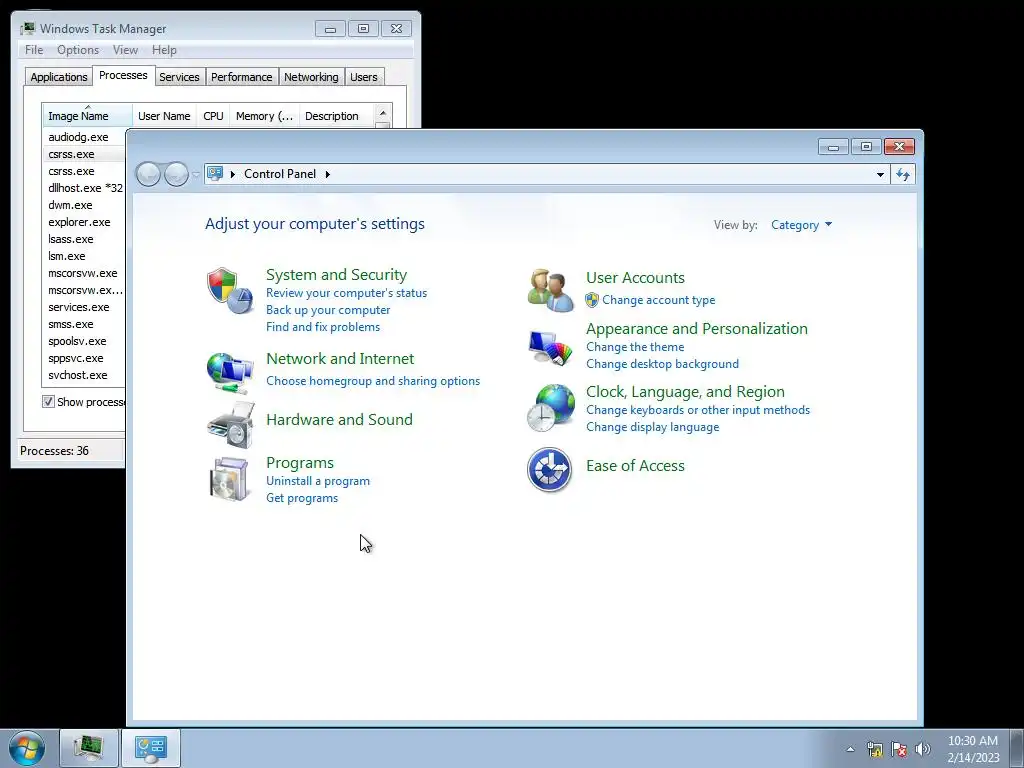Switch to the Services tab

(179, 77)
